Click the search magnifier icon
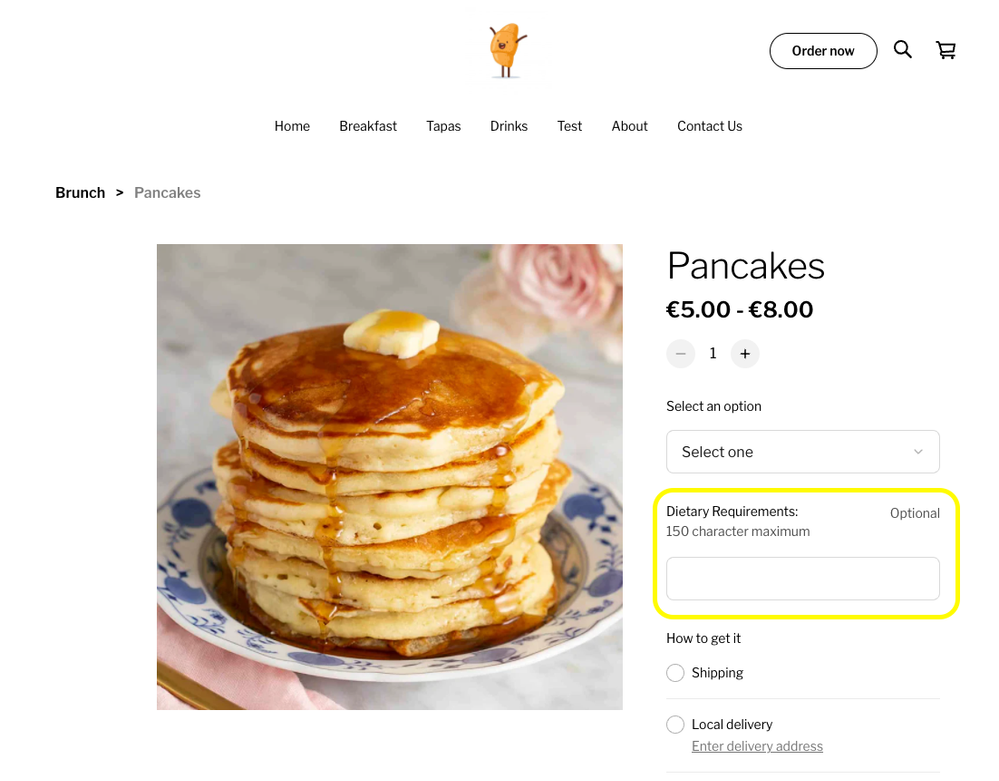Viewport: 999px width, 781px height. click(x=902, y=50)
